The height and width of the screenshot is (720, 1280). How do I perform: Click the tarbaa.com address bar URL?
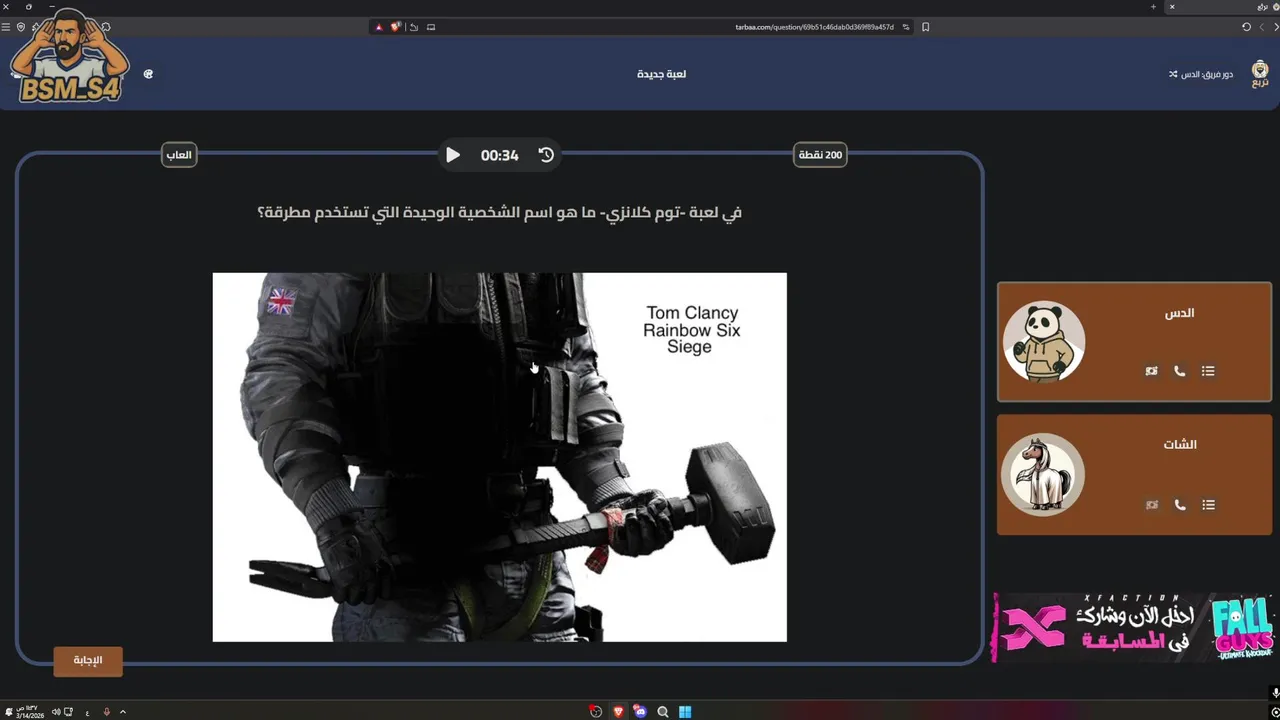pos(814,27)
